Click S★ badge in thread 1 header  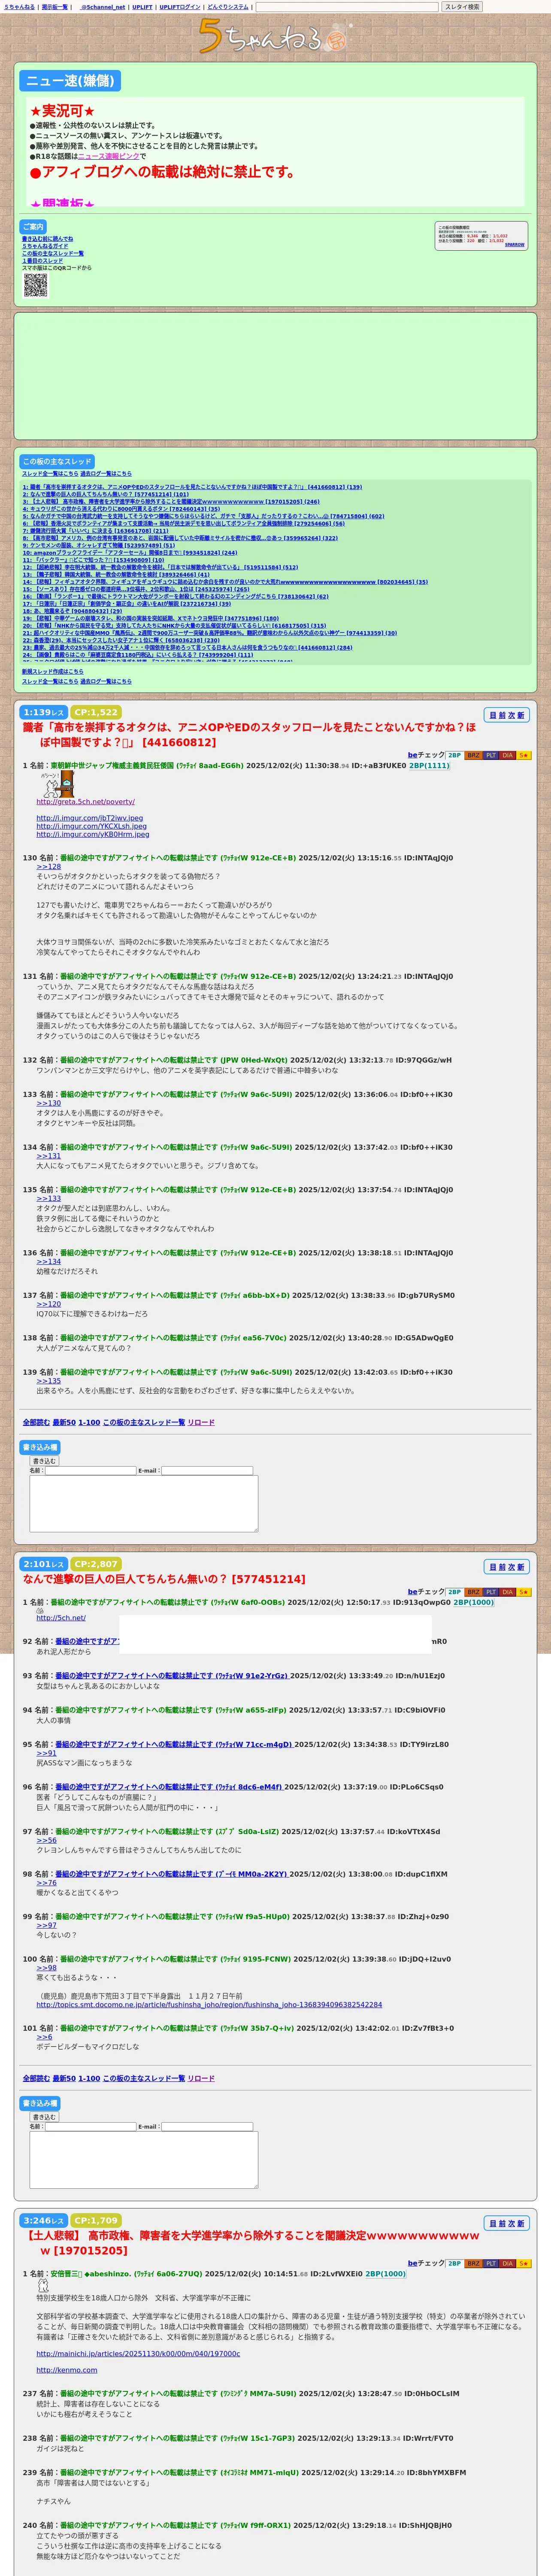point(524,755)
